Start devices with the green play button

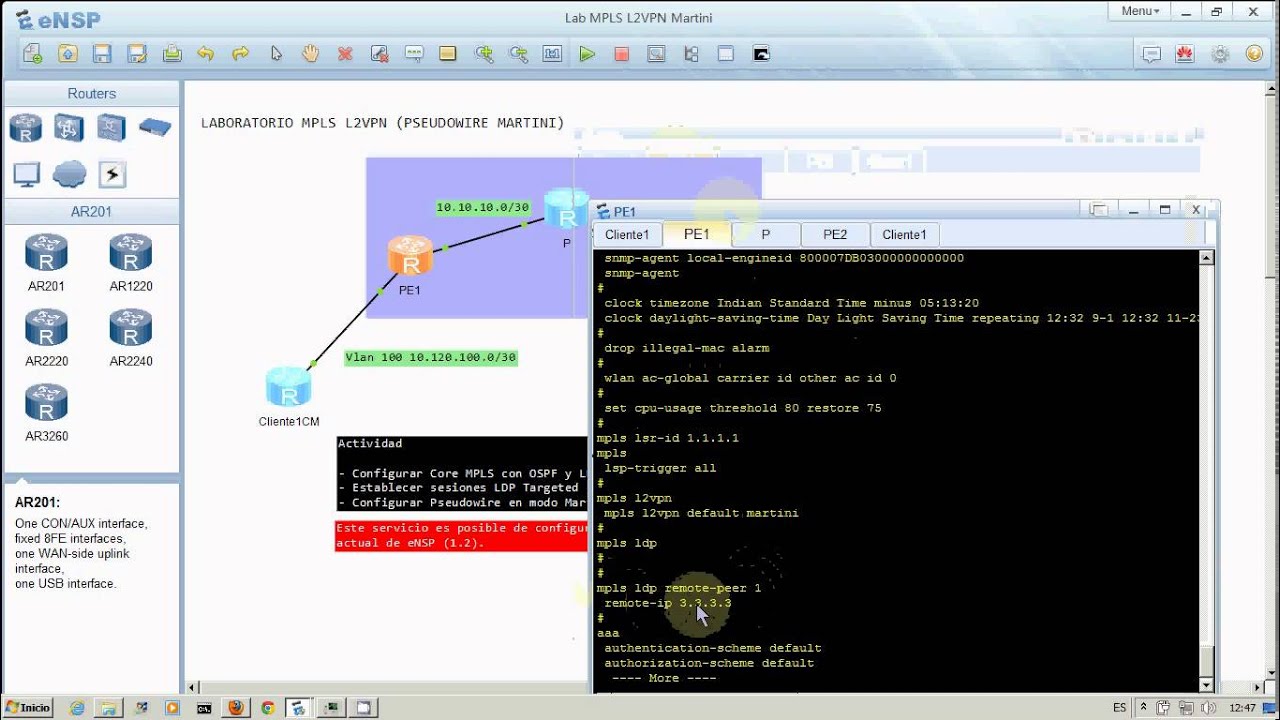coord(587,54)
